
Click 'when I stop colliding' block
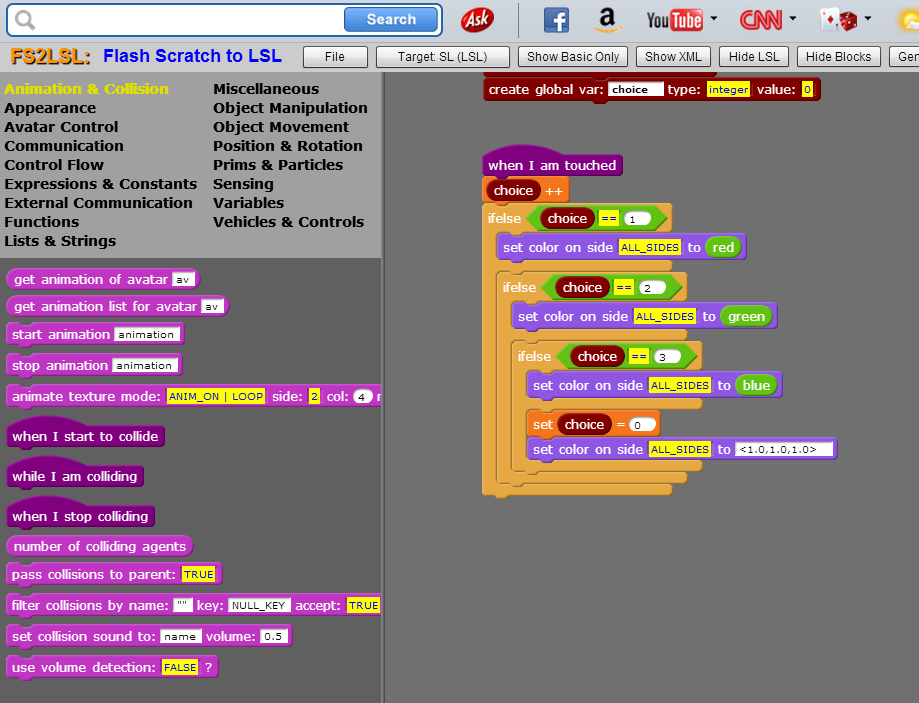point(80,516)
